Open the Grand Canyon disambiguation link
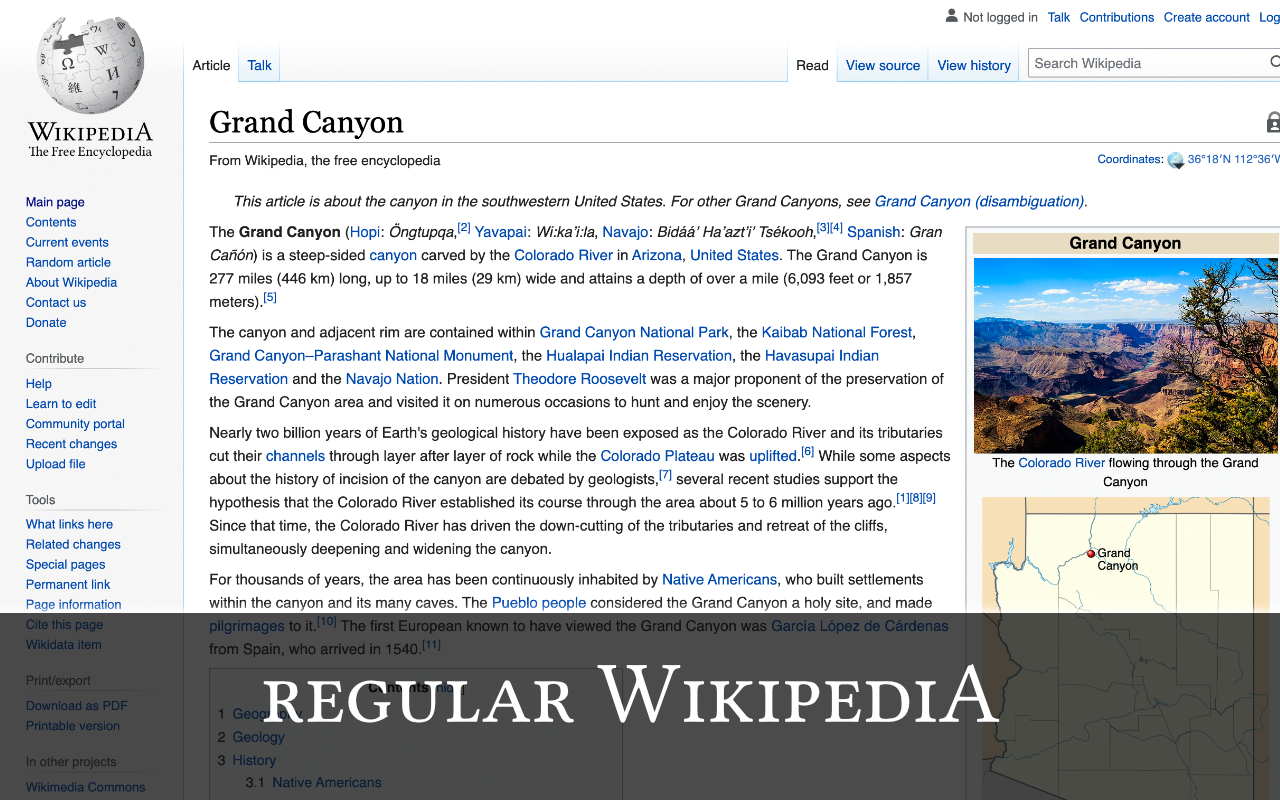This screenshot has width=1280, height=800. [x=977, y=201]
